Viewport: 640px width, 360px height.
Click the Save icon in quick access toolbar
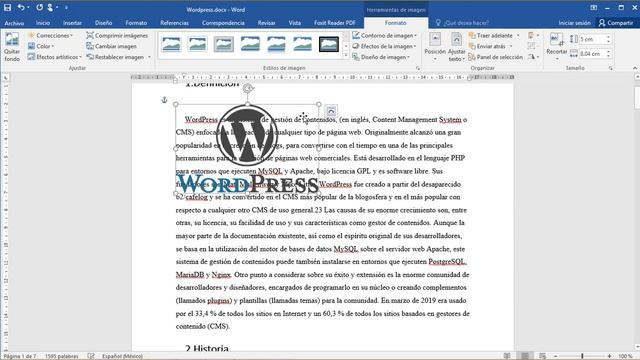pos(7,7)
